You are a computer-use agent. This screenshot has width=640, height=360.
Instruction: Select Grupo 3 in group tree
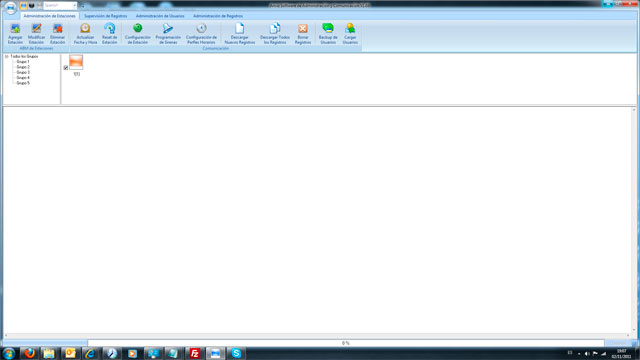[x=23, y=72]
